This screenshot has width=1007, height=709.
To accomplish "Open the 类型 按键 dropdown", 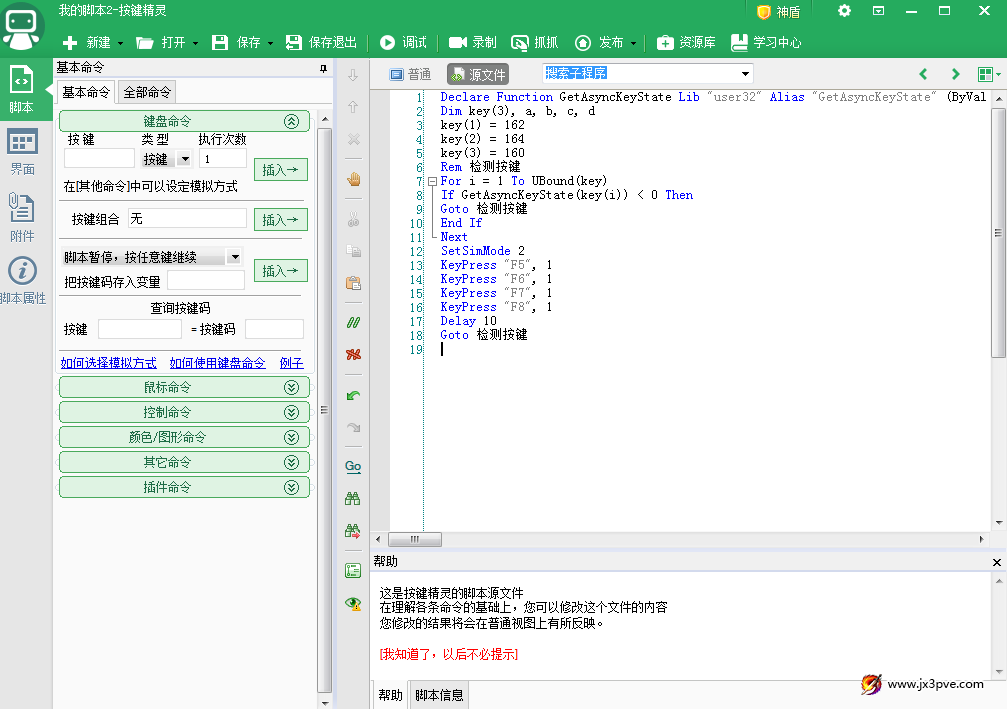I will coord(185,159).
